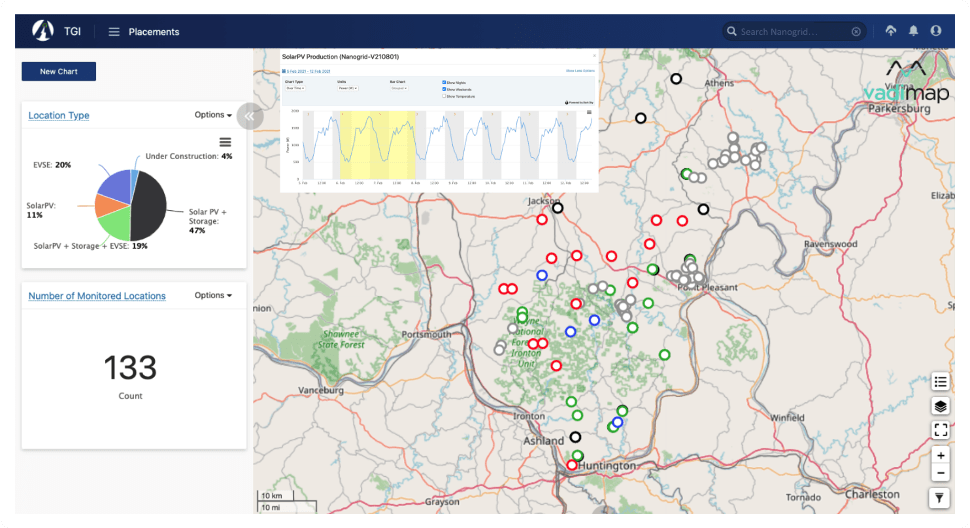Click the 133 count value
Image resolution: width=970 pixels, height=528 pixels.
tap(131, 368)
